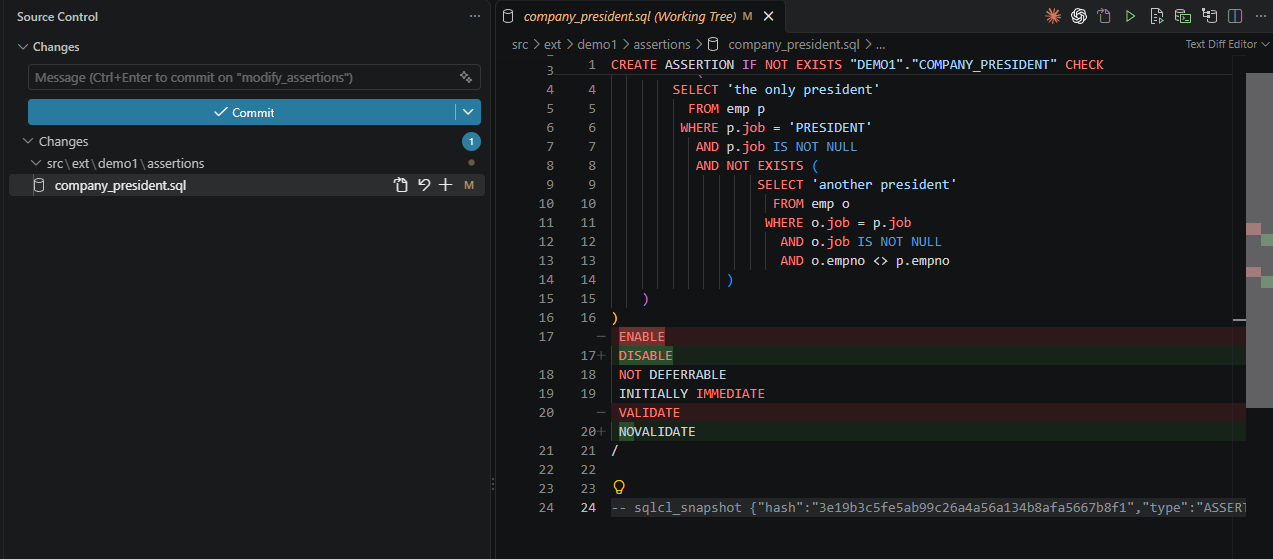This screenshot has height=559, width=1273.
Task: Click the breadcrumb database file icon
Action: click(713, 44)
